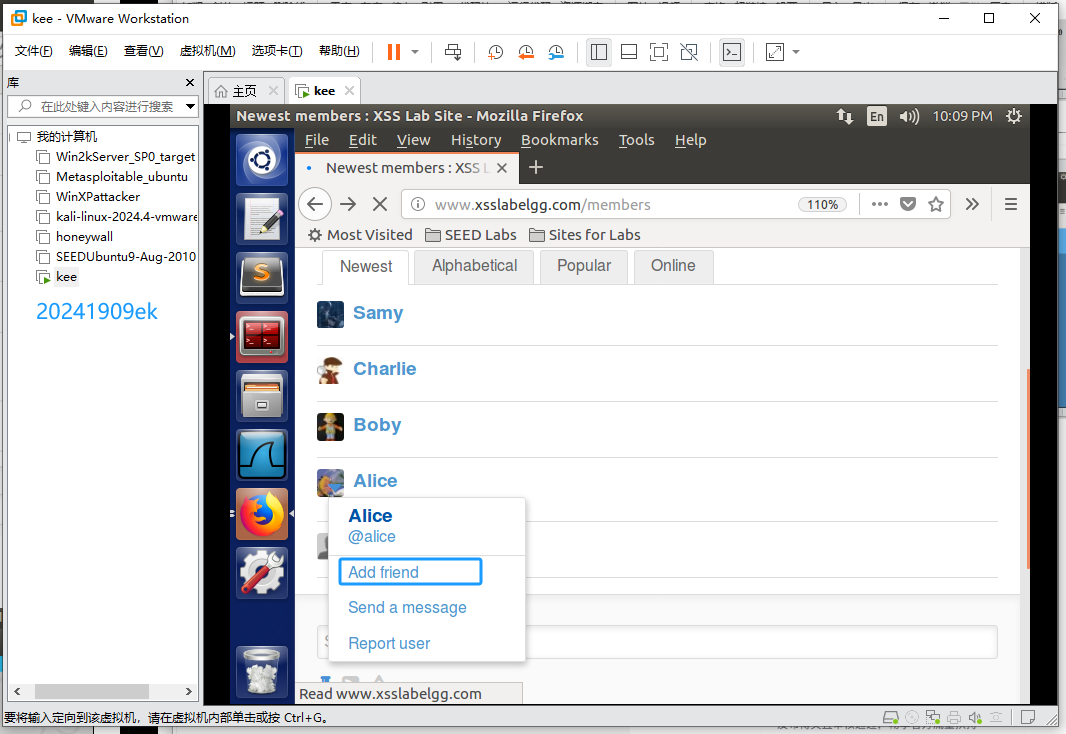Click the Ubuntu network indicator icon

pyautogui.click(x=845, y=116)
